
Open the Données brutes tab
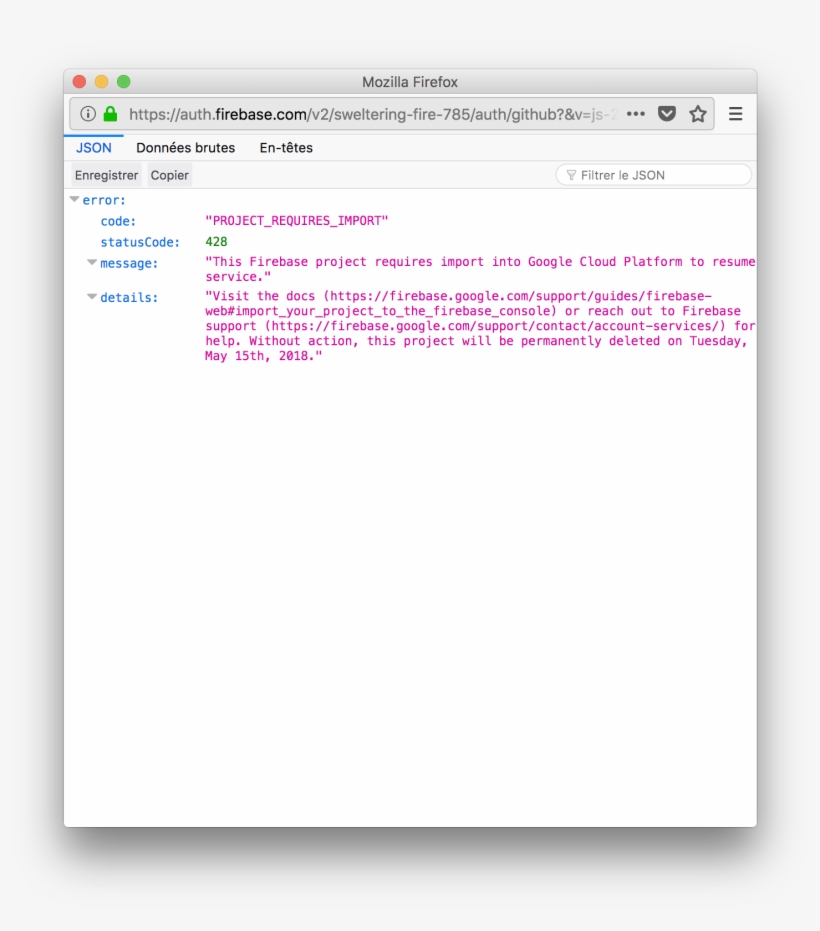185,148
